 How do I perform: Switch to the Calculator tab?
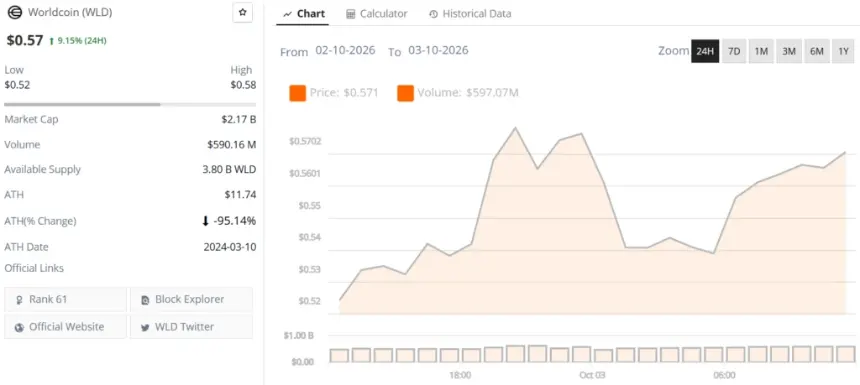click(377, 14)
